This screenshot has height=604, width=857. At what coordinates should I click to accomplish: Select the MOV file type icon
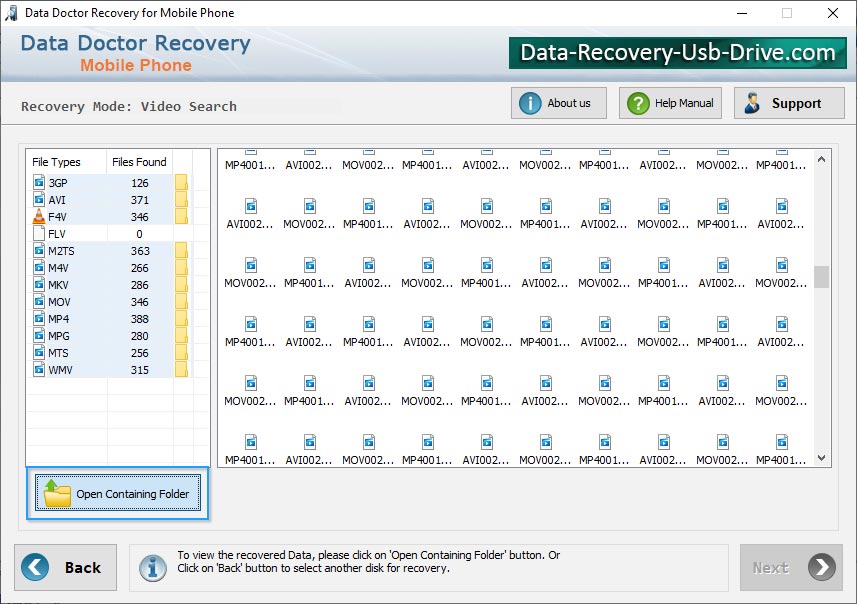tap(39, 301)
